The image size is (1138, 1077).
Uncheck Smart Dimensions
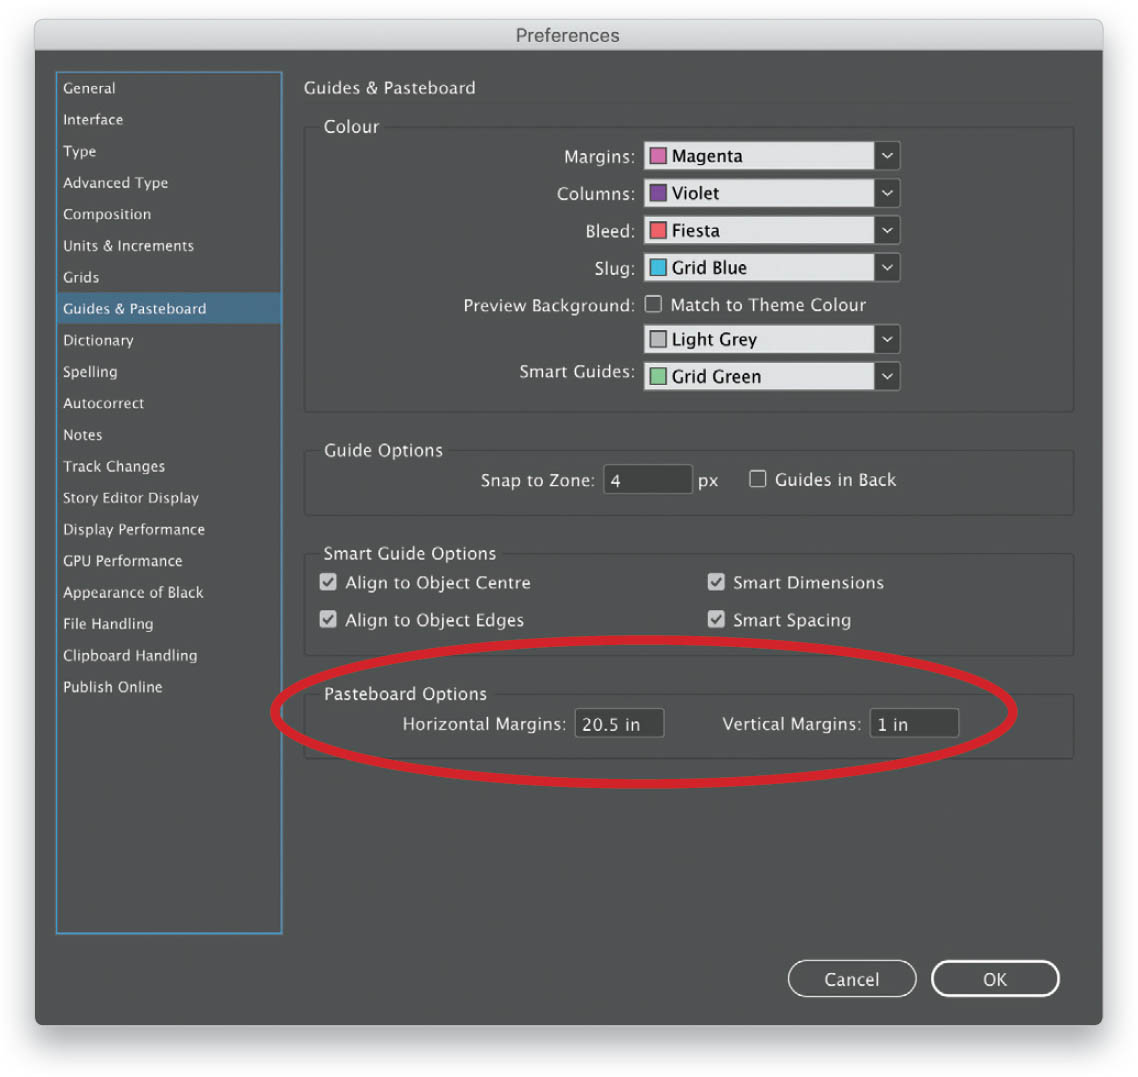pos(716,582)
